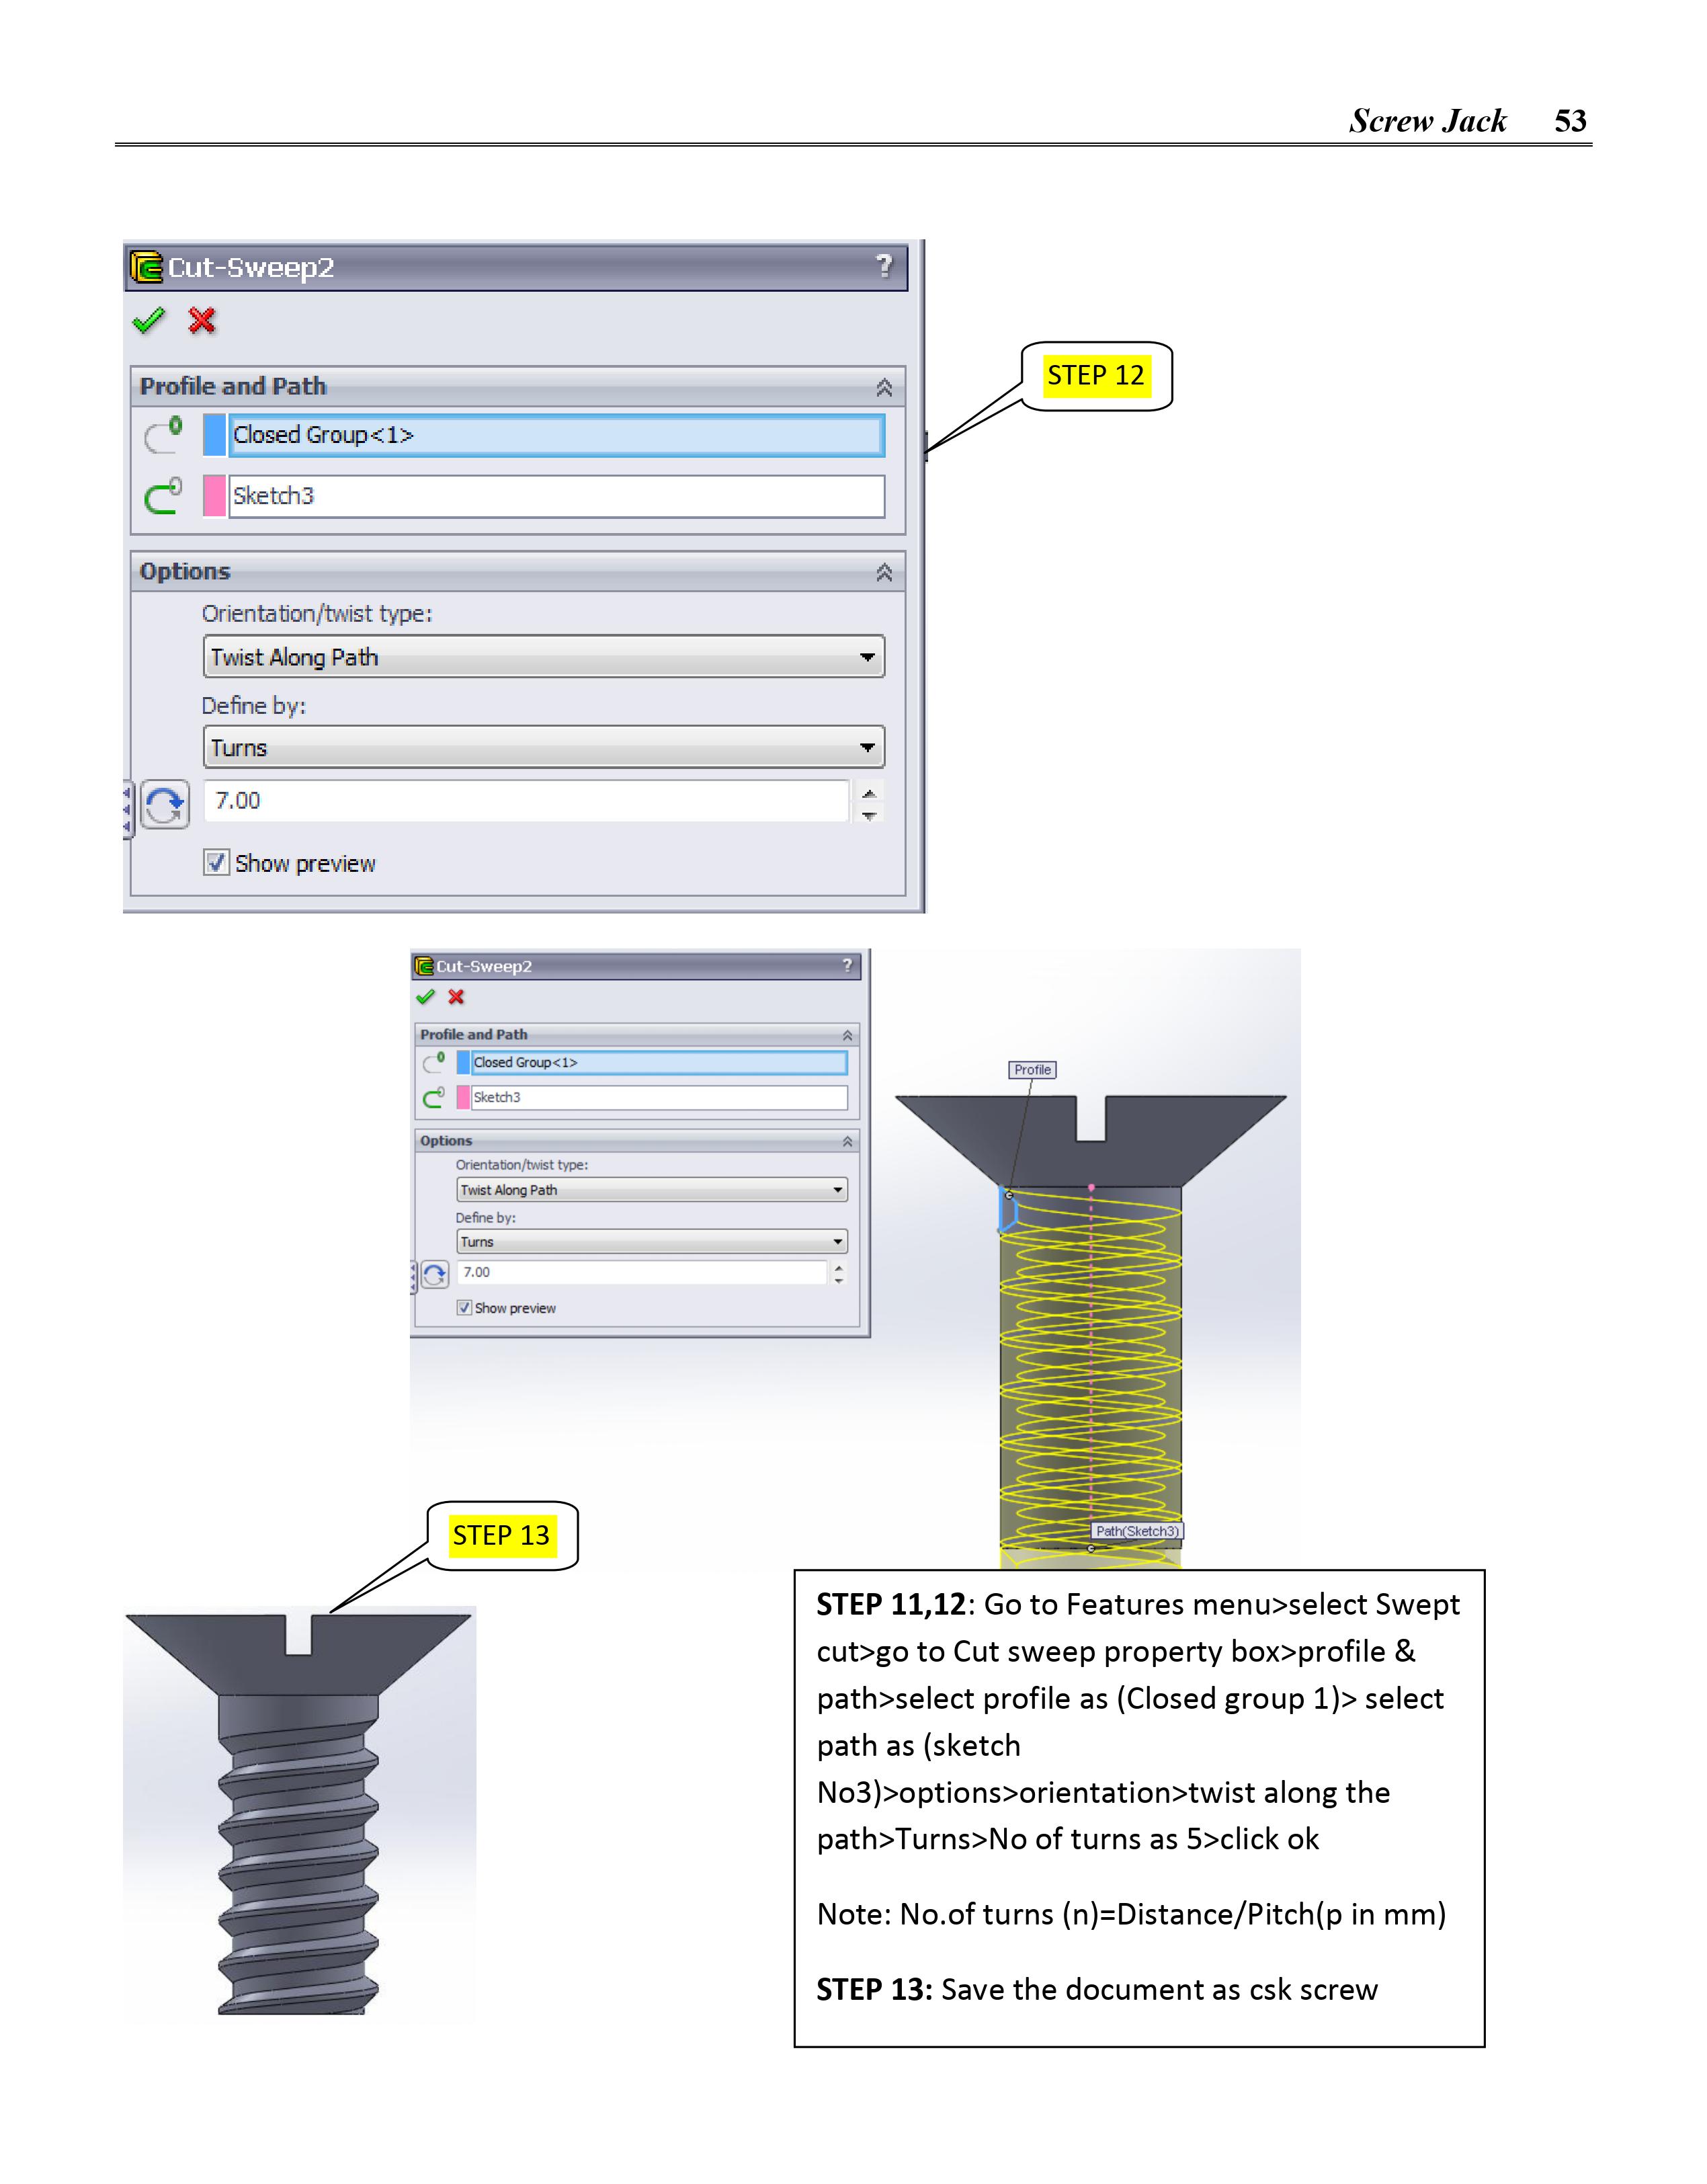Screen dimensions: 1707x2184
Task: Click red X cancel in large Cut-Sweep2 panel
Action: [x=202, y=320]
